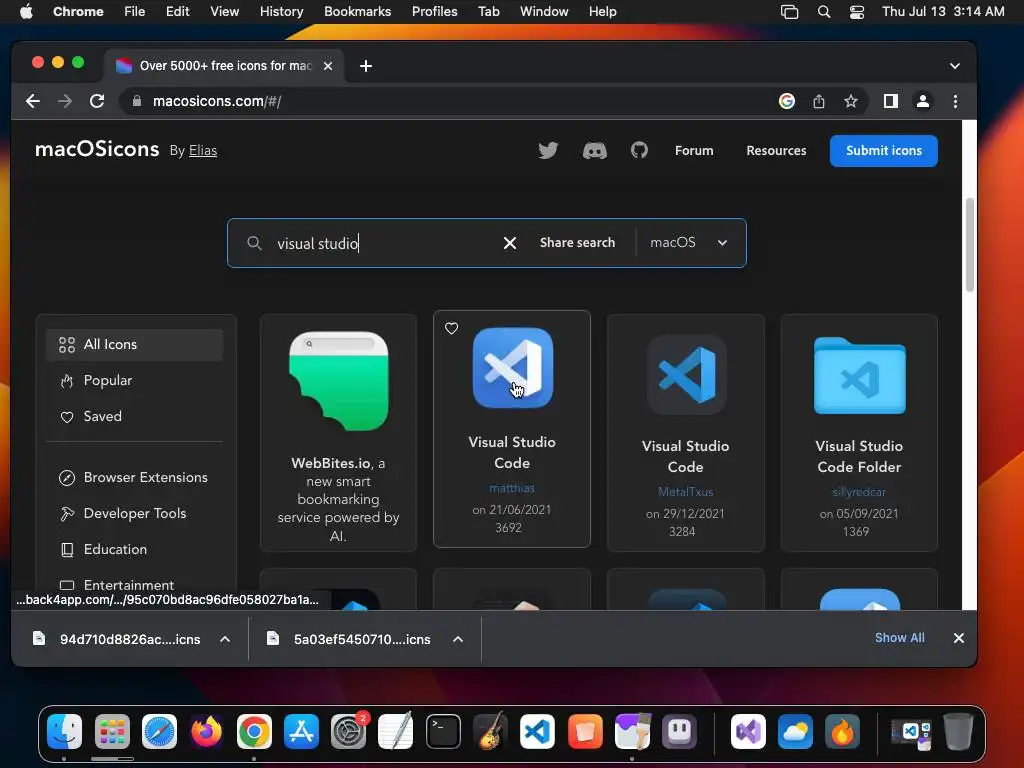Image resolution: width=1024 pixels, height=768 pixels.
Task: Click the share page icon in address bar
Action: coord(819,101)
